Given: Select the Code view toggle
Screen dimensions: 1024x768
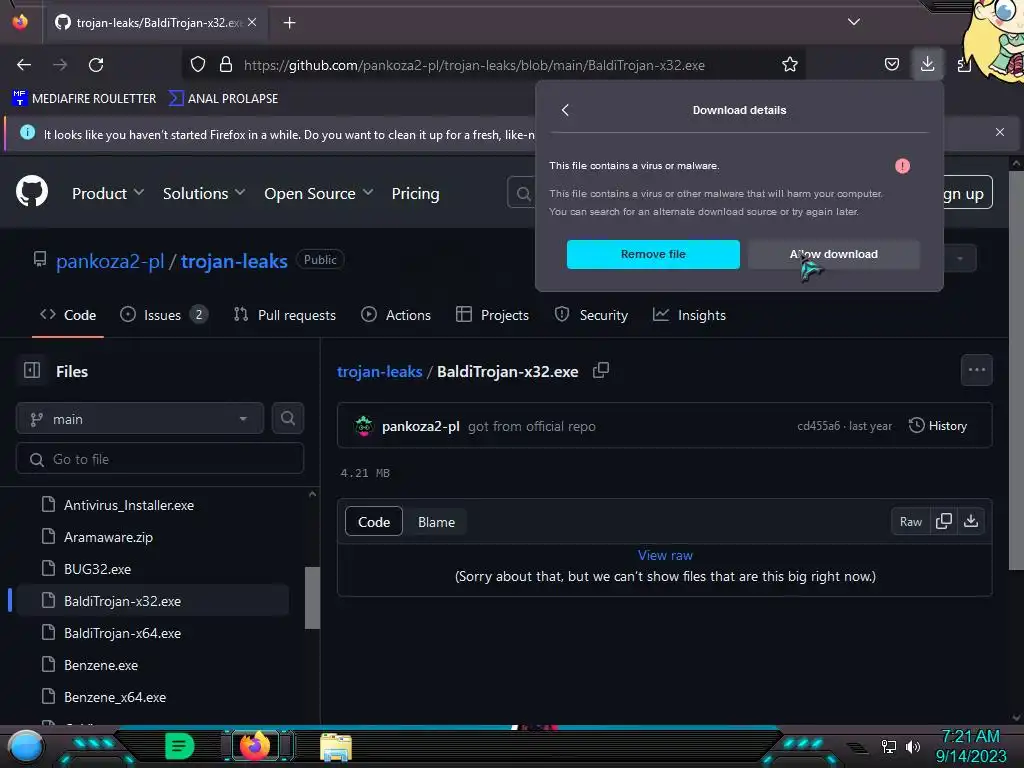Looking at the screenshot, I should click(374, 522).
